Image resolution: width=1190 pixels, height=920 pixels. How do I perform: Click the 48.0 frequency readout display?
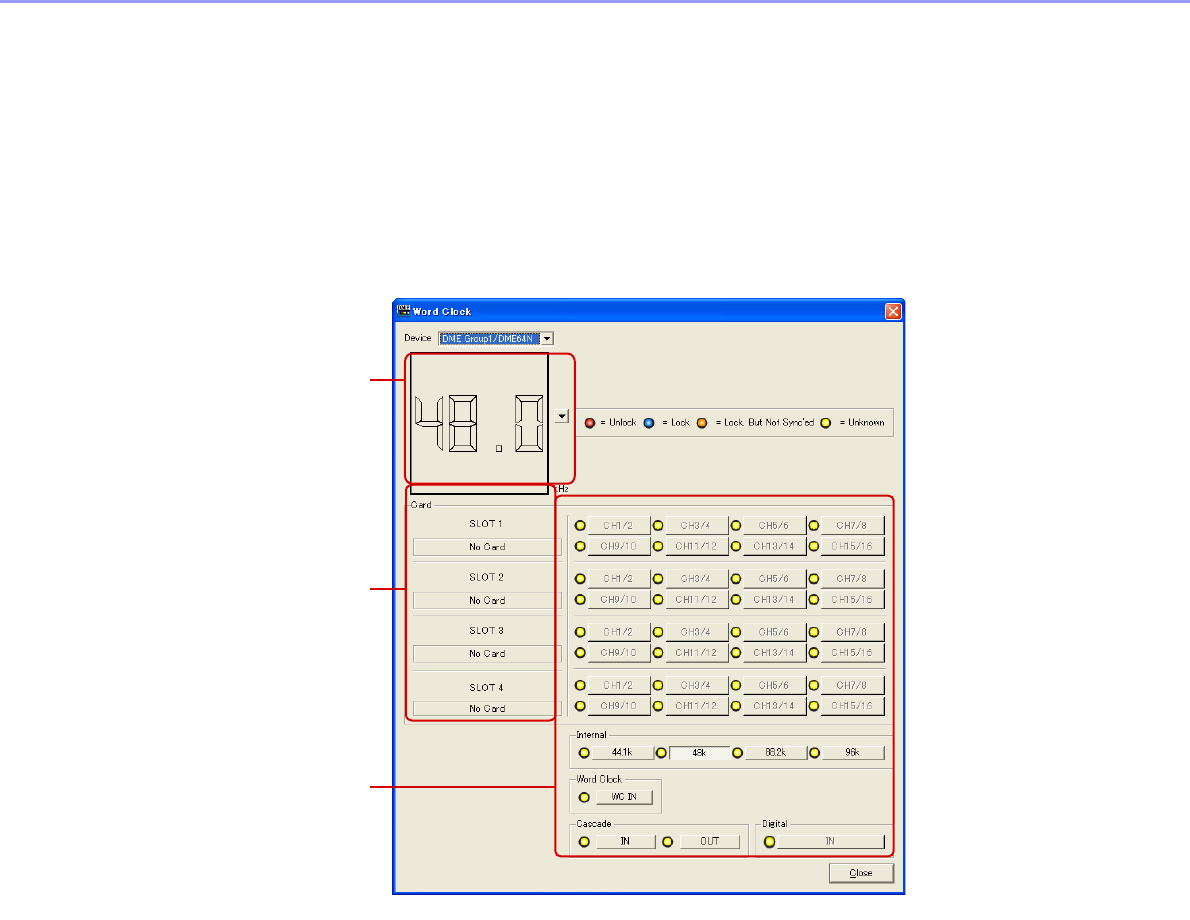pos(479,423)
